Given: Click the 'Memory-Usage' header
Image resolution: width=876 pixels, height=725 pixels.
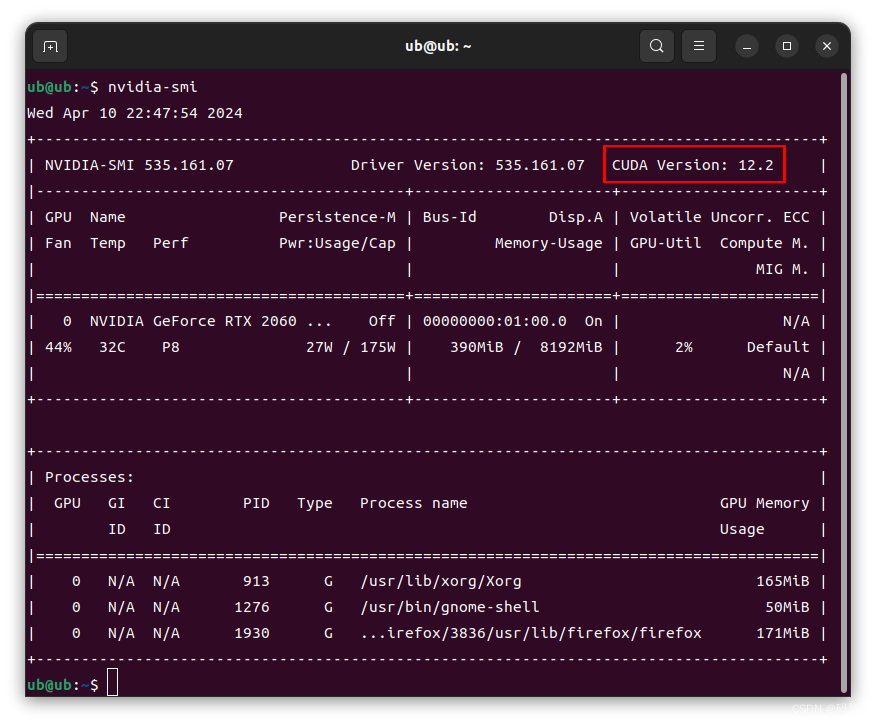Looking at the screenshot, I should click(549, 244).
